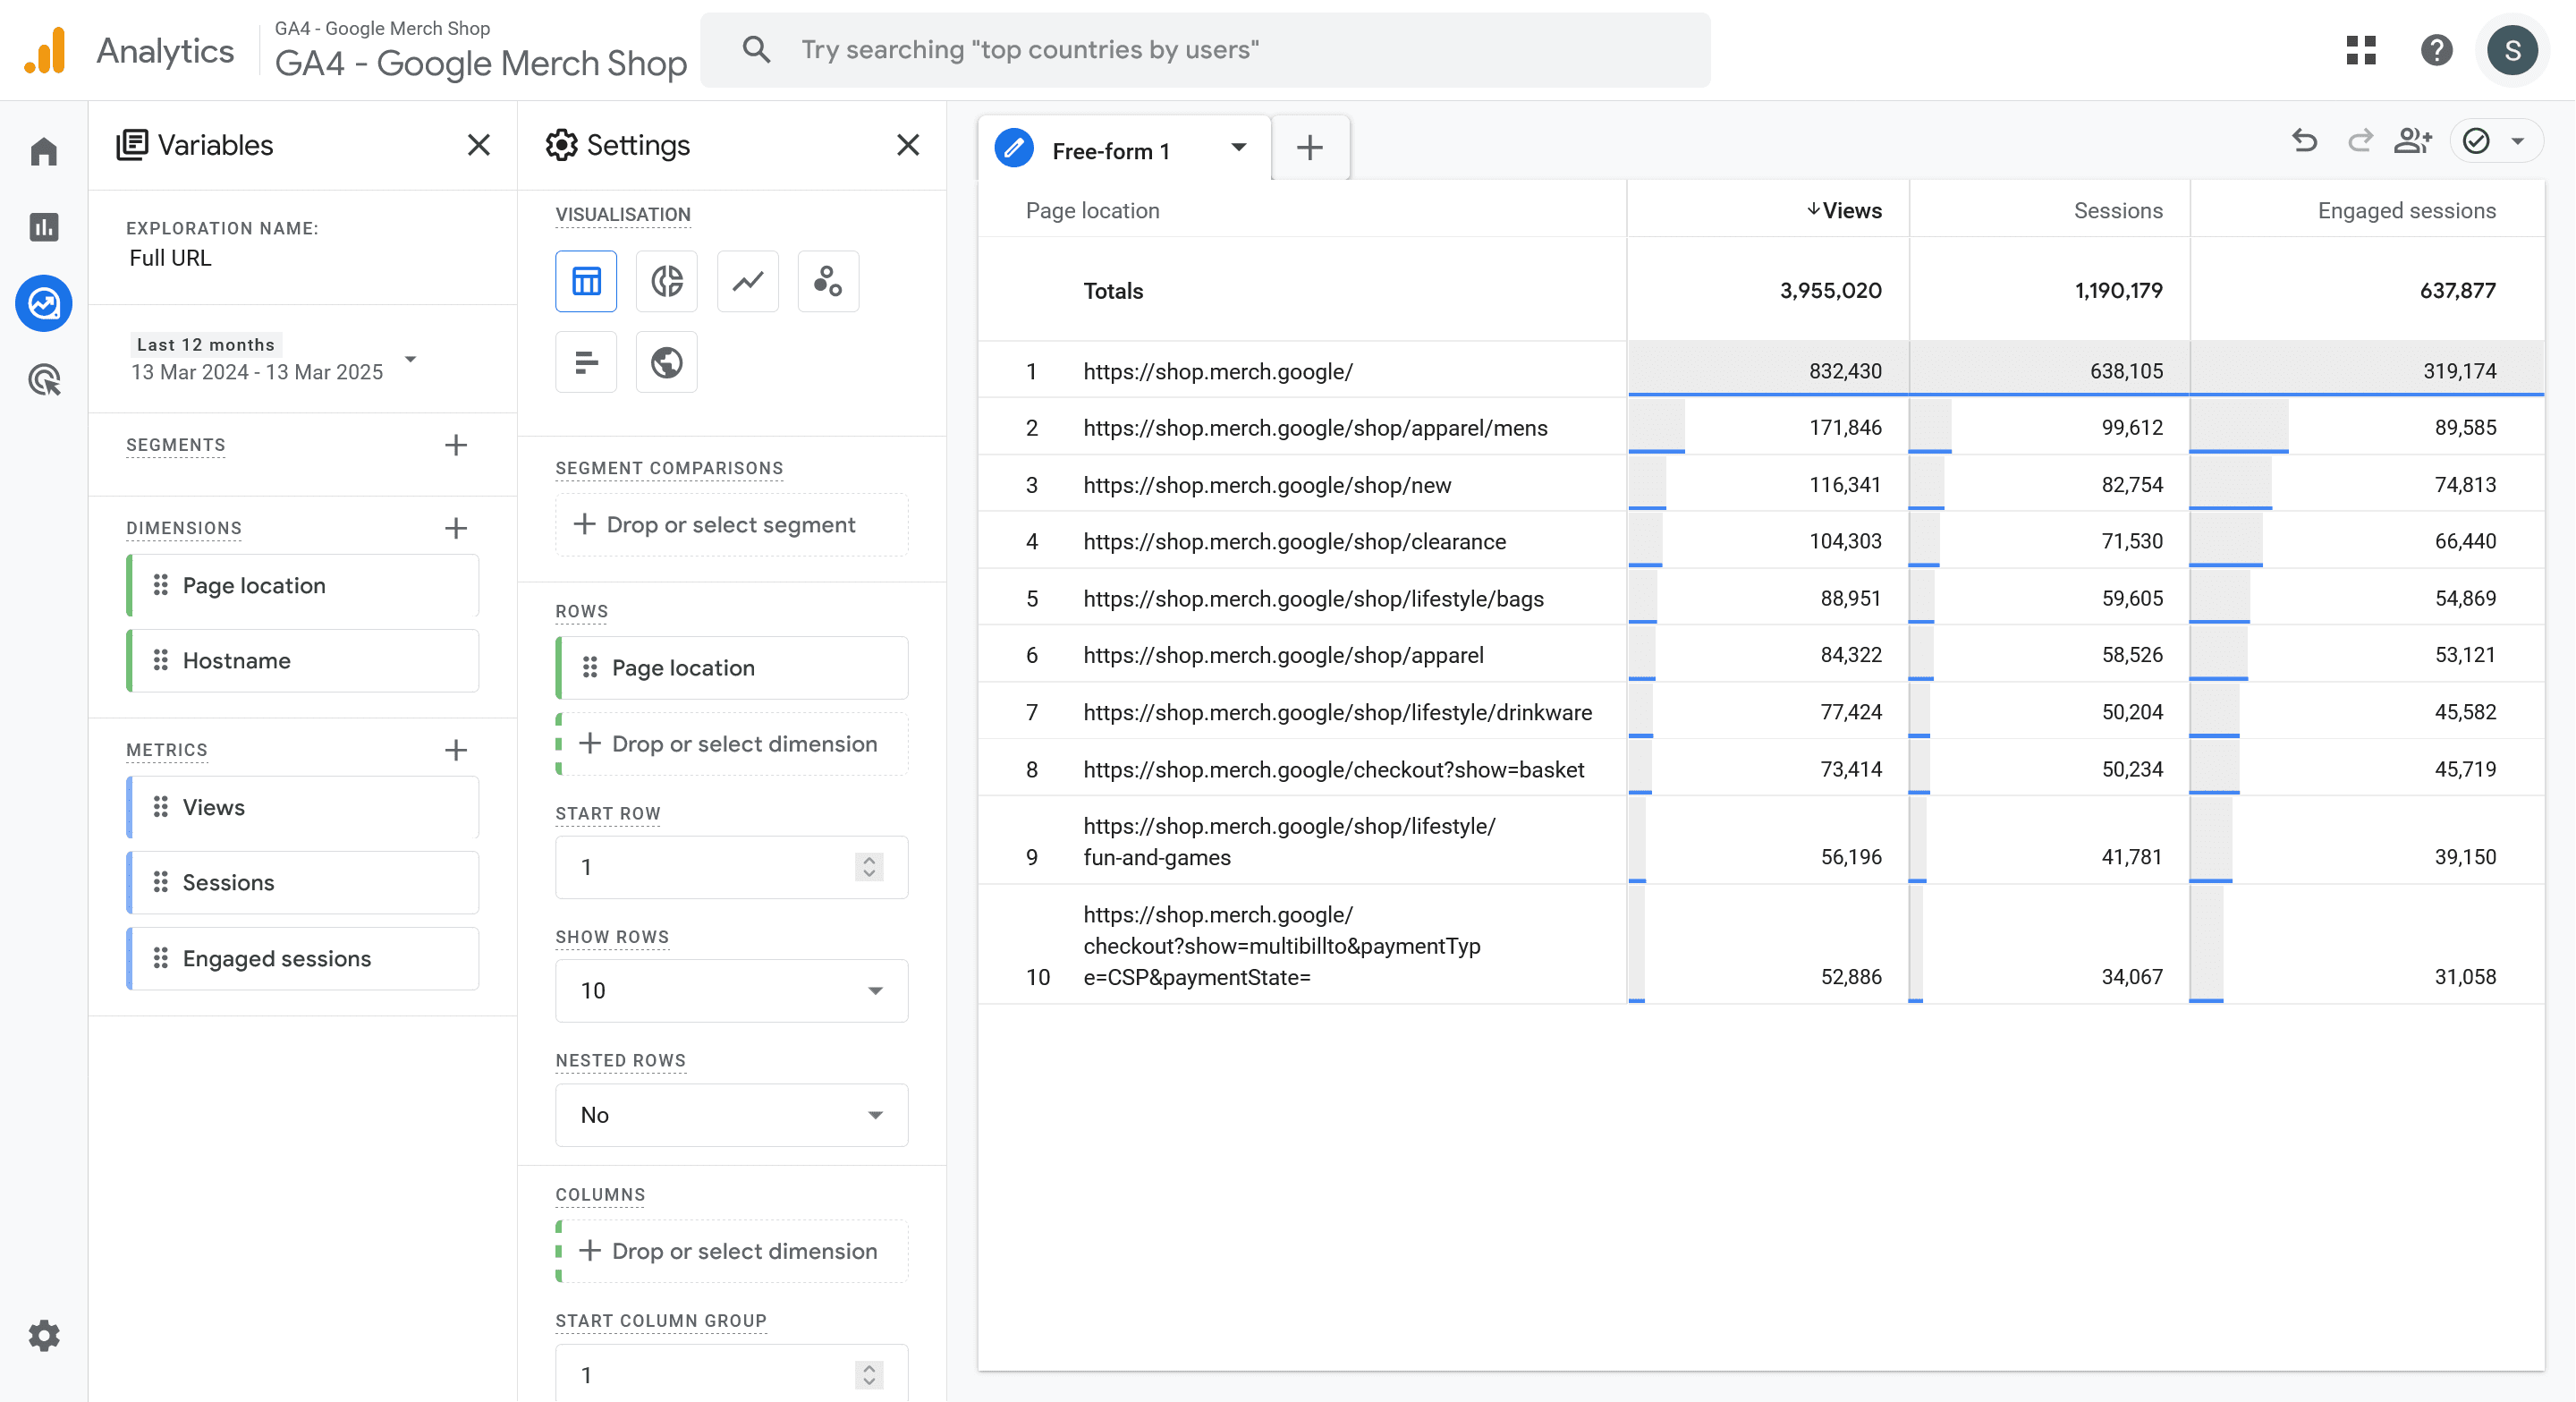
Task: Select Hostname dimension in Variables
Action: (303, 661)
